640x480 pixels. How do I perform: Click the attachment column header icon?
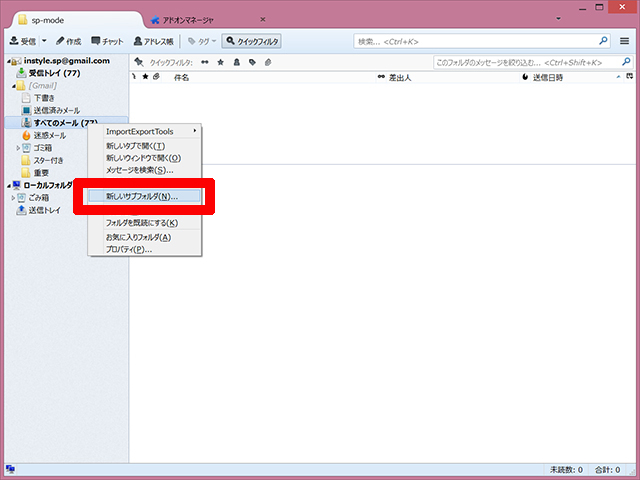(156, 77)
